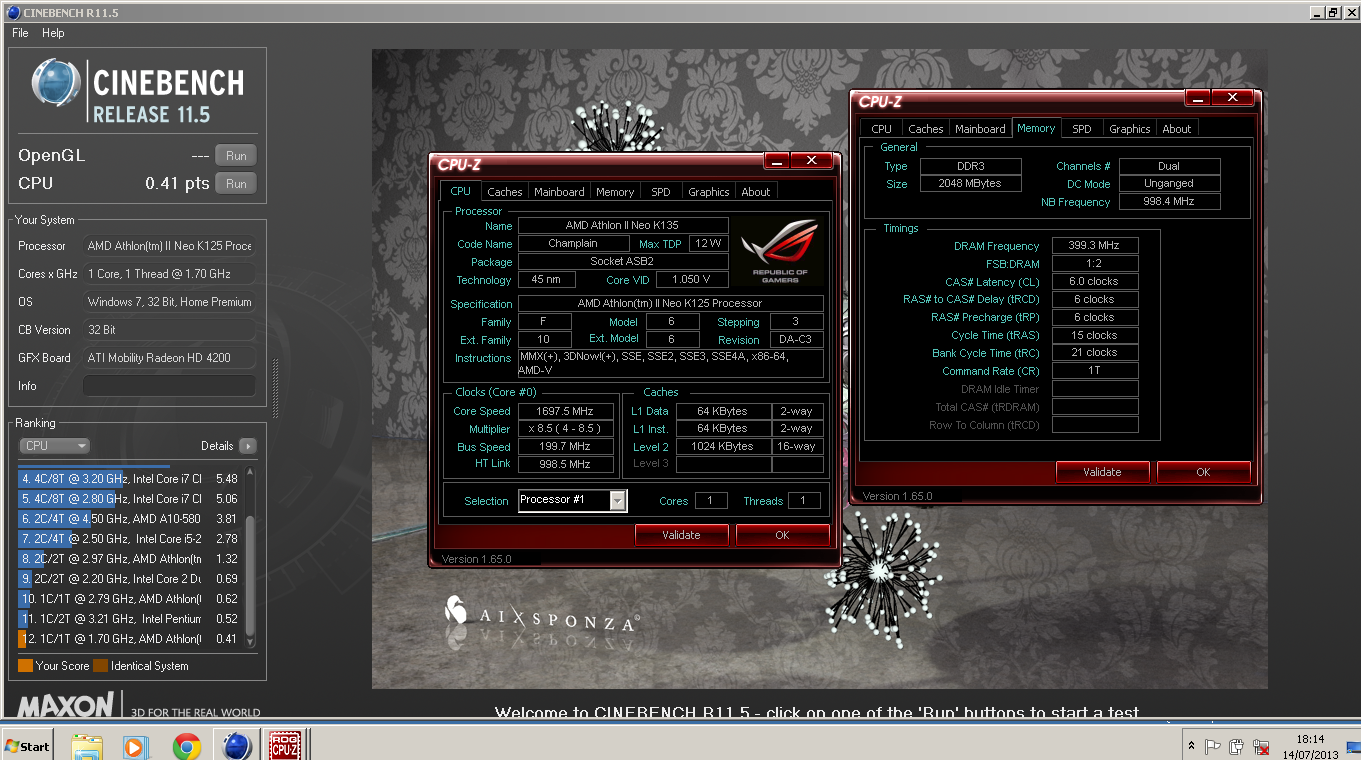The width and height of the screenshot is (1361, 760).
Task: Select ranking row 2C/2T @ 2.20 GHz Core 2 Duo
Action: (130, 579)
